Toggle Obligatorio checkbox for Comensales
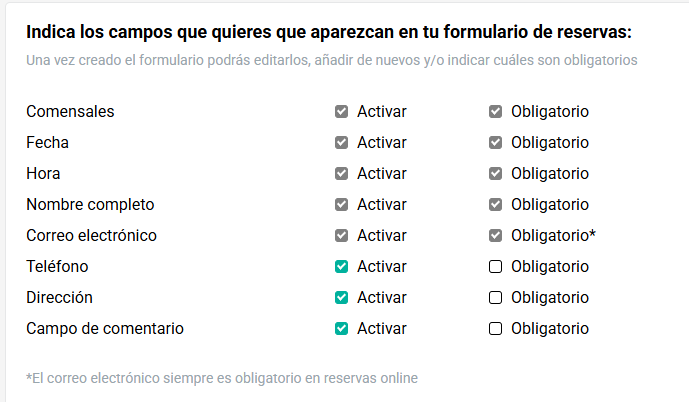Screen dimensions: 689x402 [495, 112]
